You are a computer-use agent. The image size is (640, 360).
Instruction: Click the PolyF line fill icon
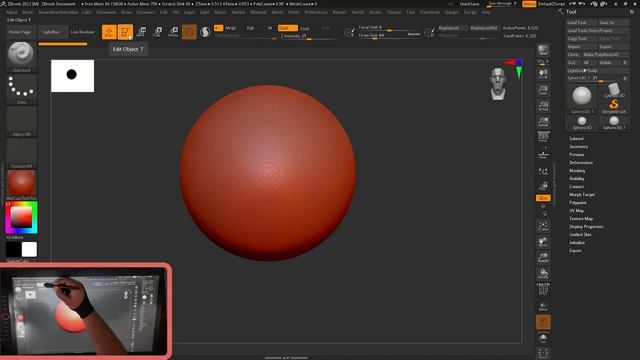pyautogui.click(x=543, y=289)
